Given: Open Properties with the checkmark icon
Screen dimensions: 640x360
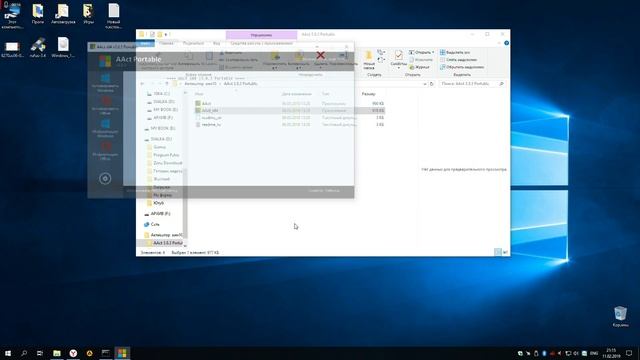Looking at the screenshot, I should pos(398,55).
